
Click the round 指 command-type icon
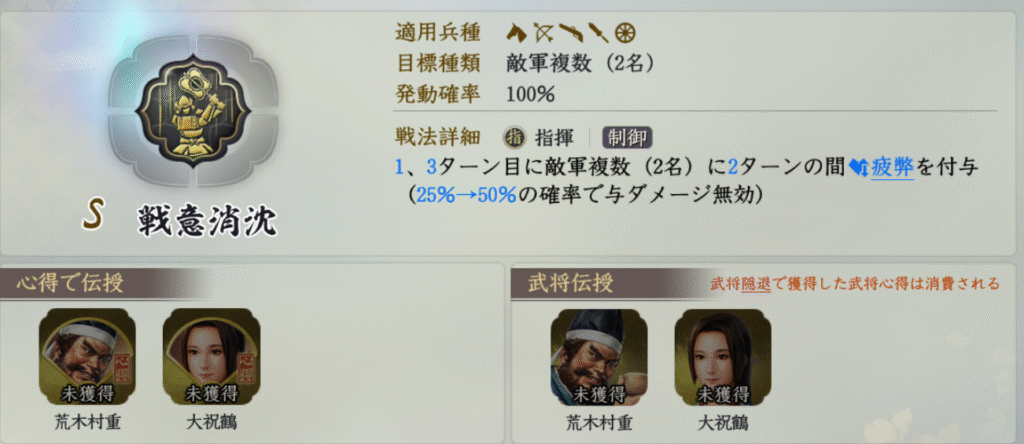coord(515,138)
